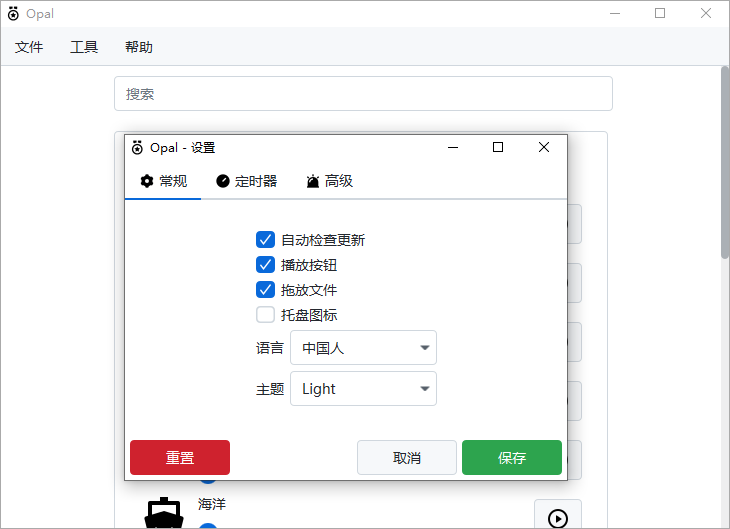
Task: Click the main window vertical scrollbar
Action: click(x=725, y=162)
